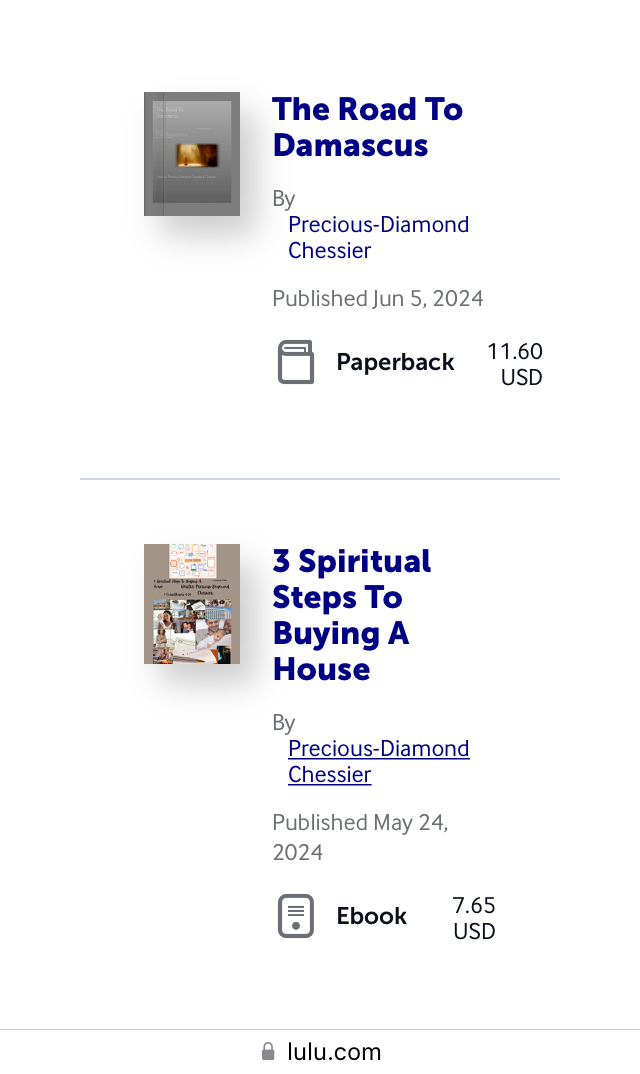This screenshot has height=1074, width=640.
Task: Click the divider line between book listings
Action: (320, 479)
